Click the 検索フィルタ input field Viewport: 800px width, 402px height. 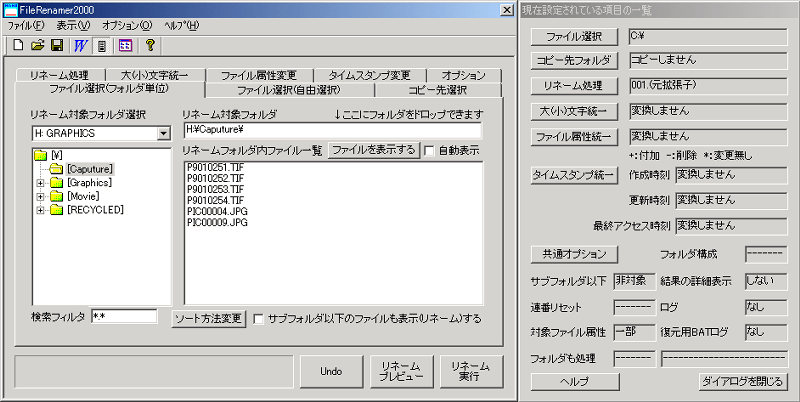(124, 316)
